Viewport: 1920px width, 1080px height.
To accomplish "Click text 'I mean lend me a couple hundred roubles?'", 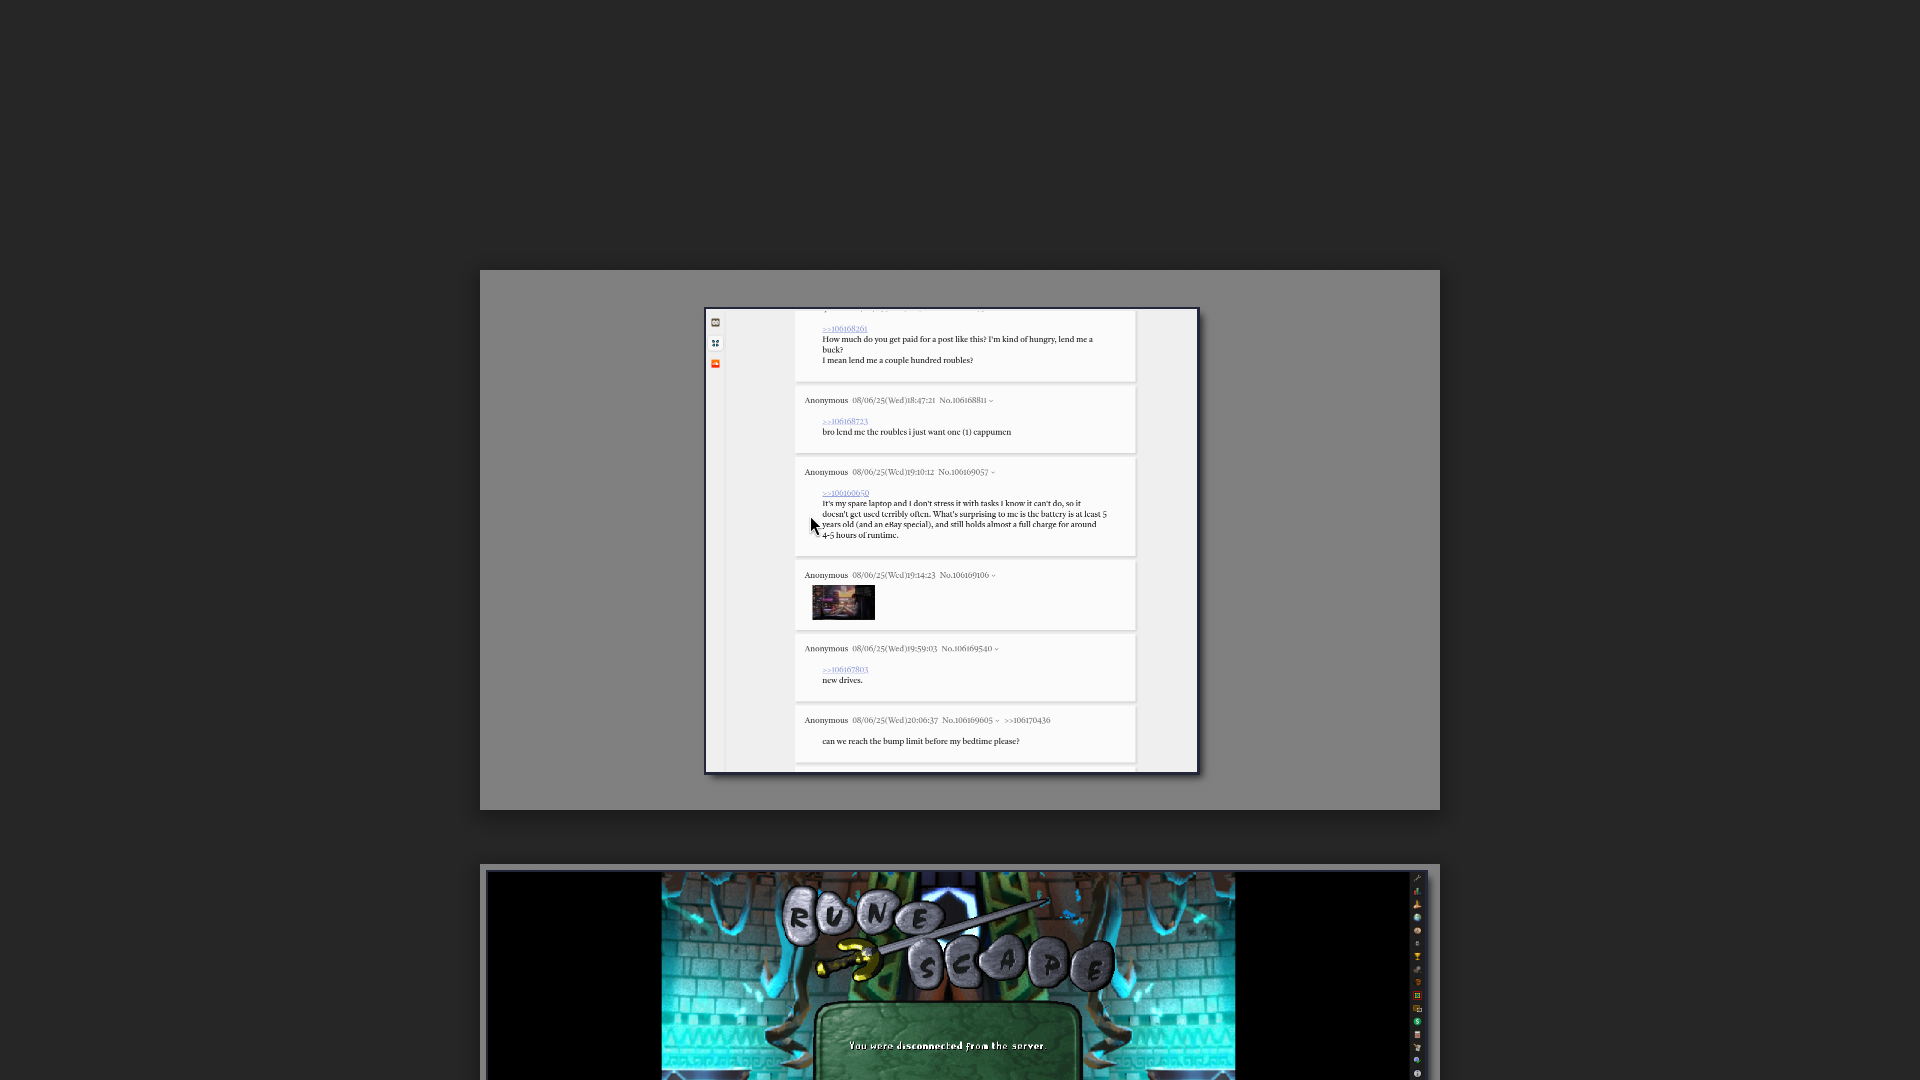I will [897, 360].
